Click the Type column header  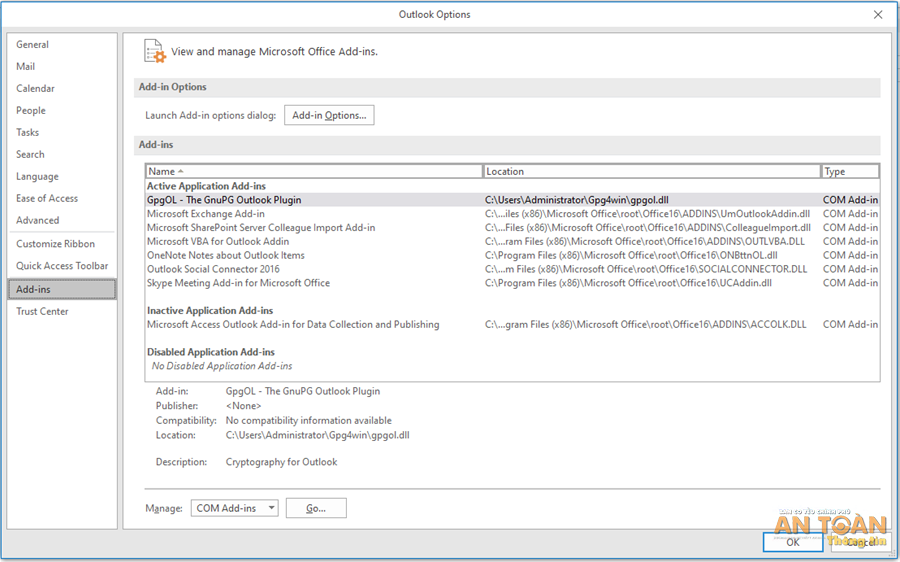849,172
